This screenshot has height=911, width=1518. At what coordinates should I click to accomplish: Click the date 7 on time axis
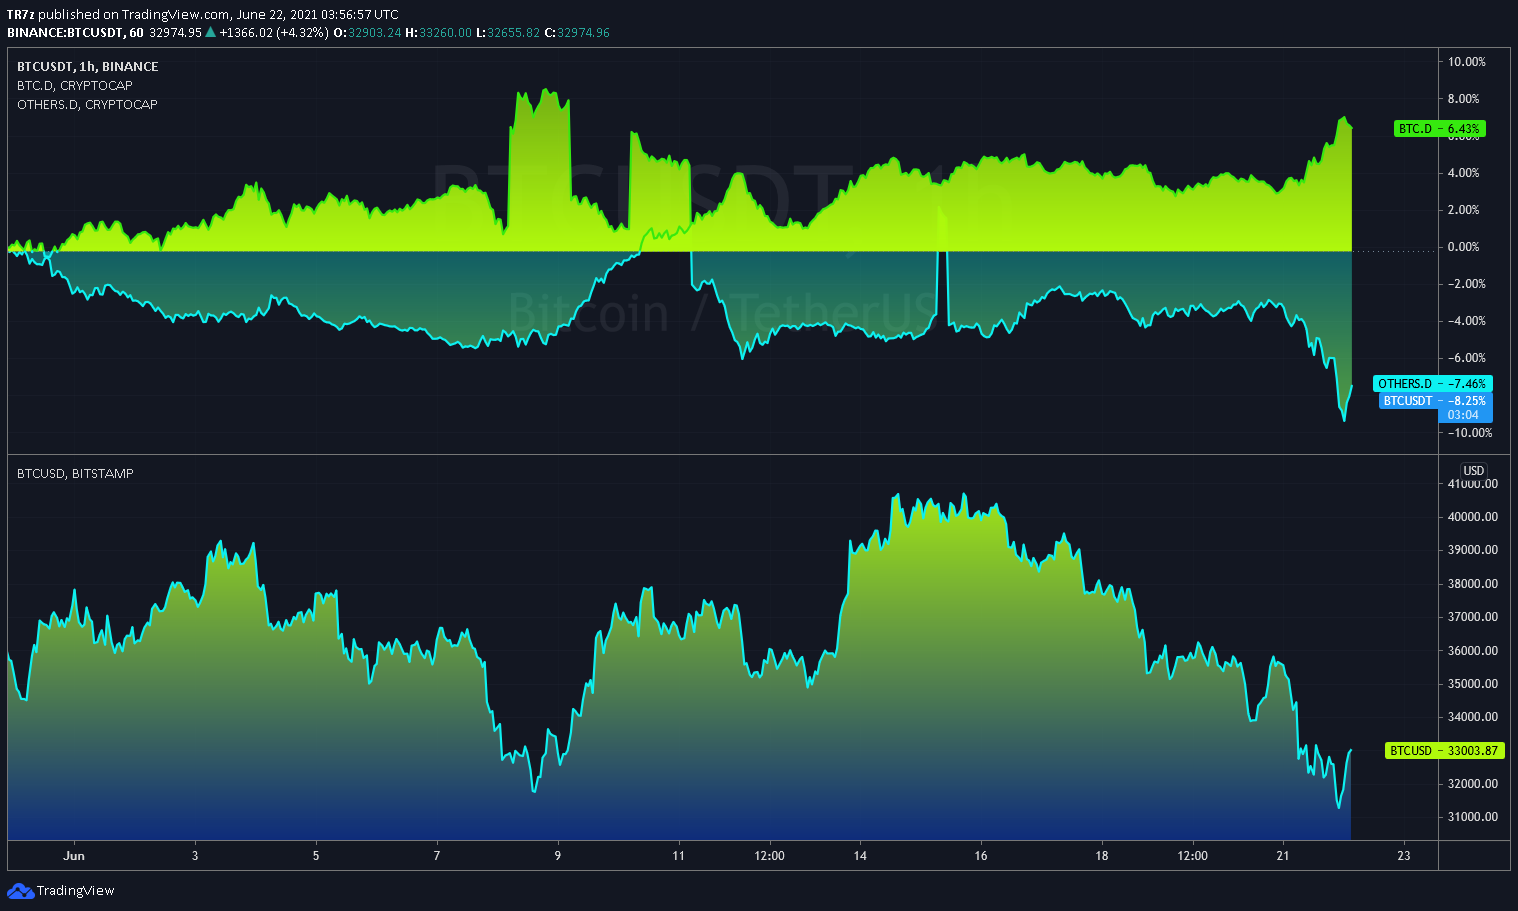(437, 856)
